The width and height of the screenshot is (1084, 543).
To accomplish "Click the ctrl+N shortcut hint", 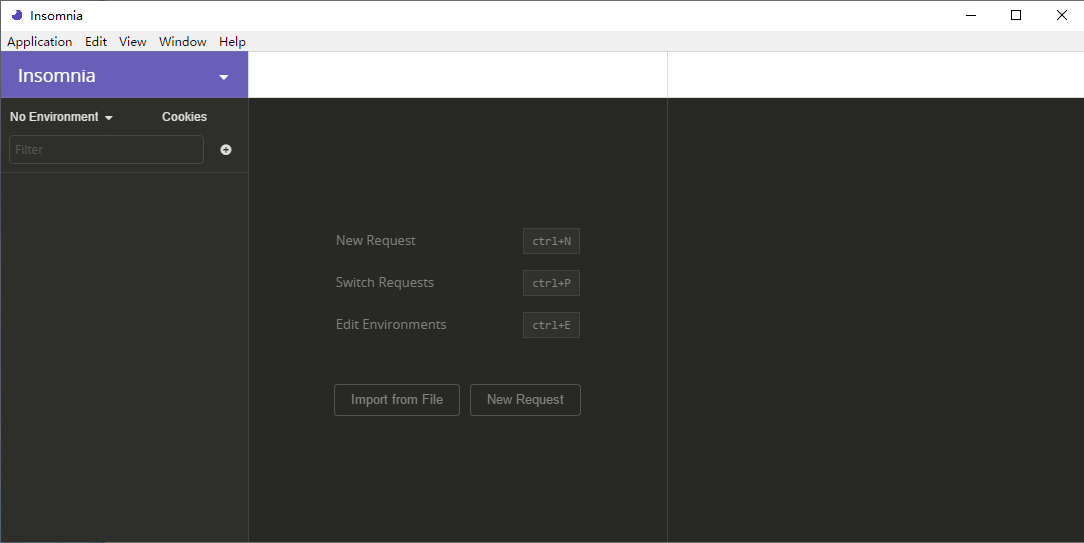I will [551, 241].
